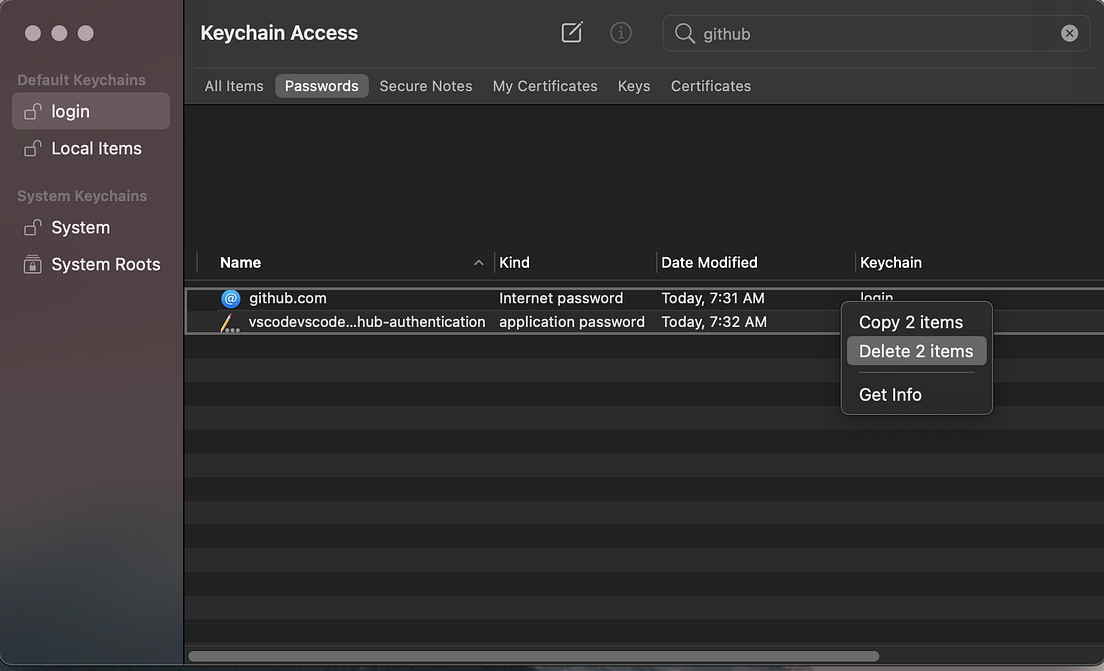Select Delete 2 items from the context menu
Image resolution: width=1104 pixels, height=671 pixels.
pyautogui.click(x=916, y=351)
